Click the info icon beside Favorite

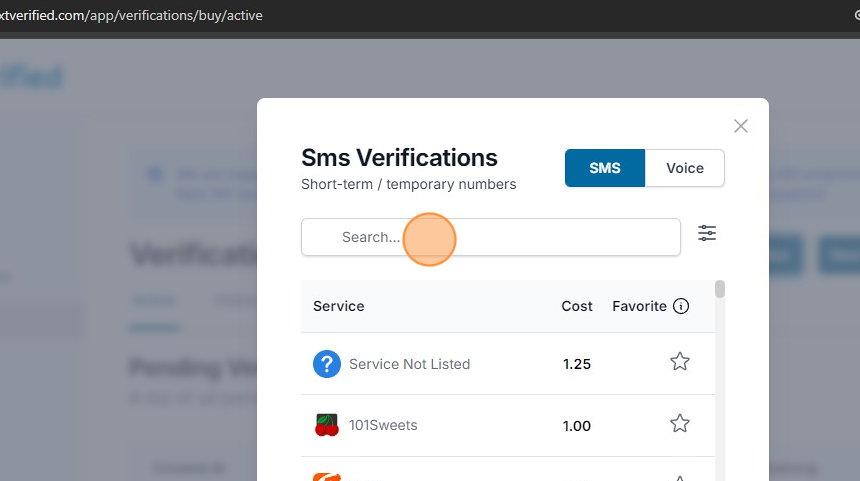pos(681,306)
